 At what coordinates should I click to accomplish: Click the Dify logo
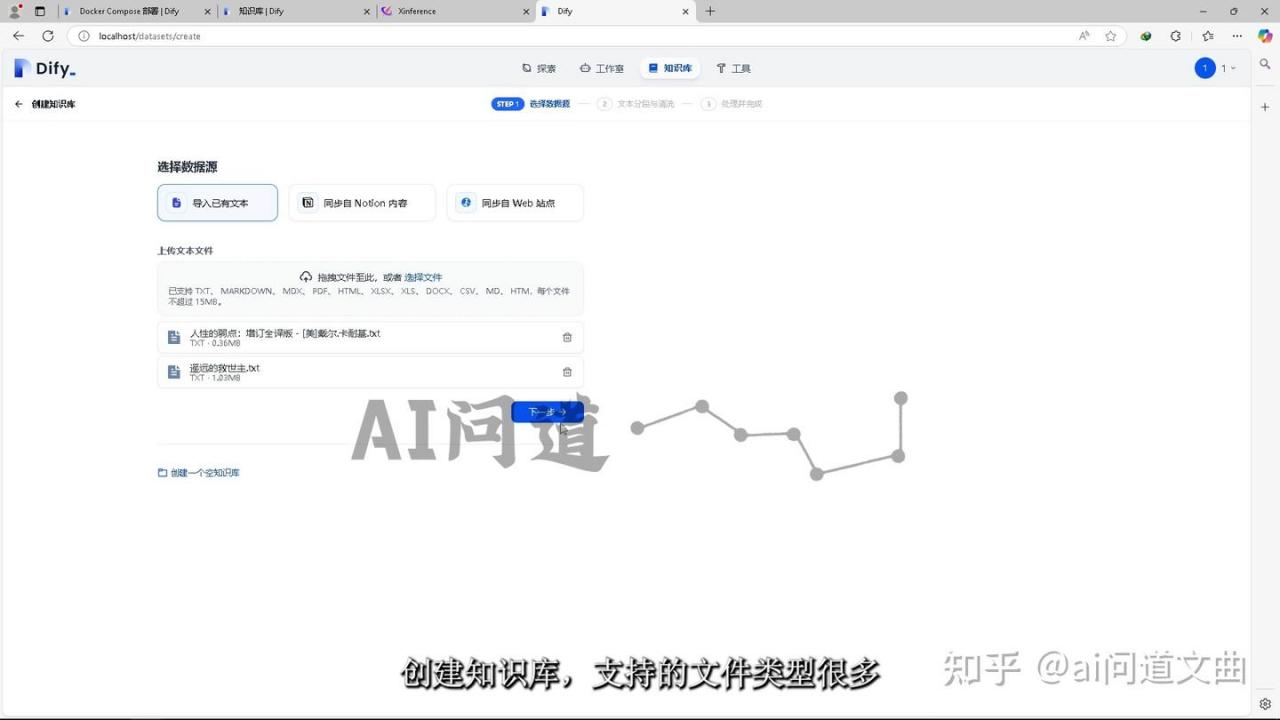(45, 68)
